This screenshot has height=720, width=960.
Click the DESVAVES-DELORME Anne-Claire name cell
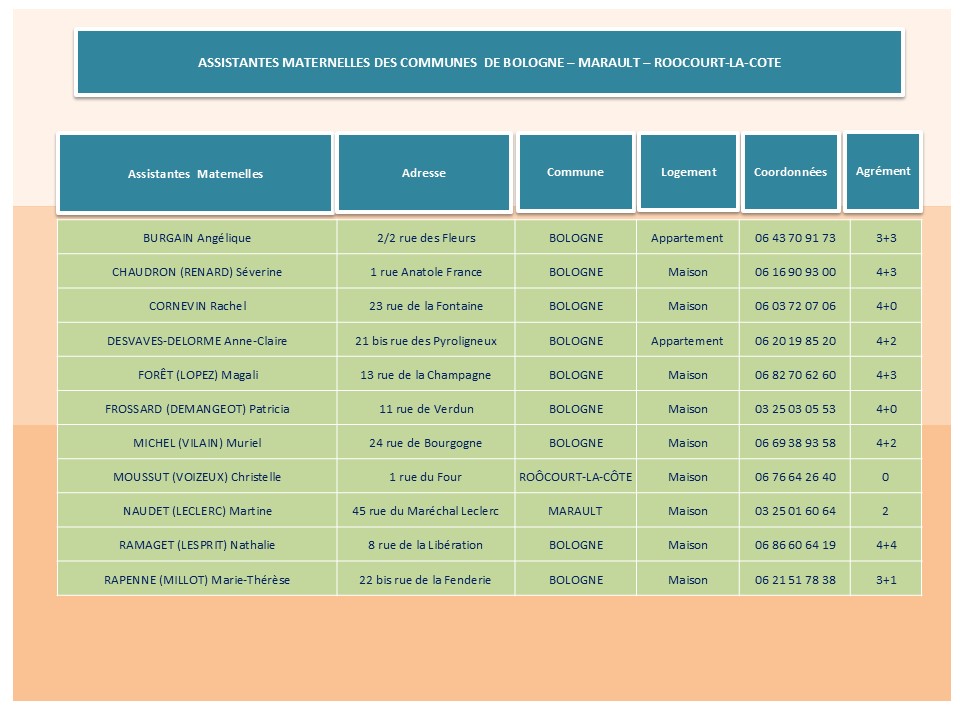click(197, 341)
